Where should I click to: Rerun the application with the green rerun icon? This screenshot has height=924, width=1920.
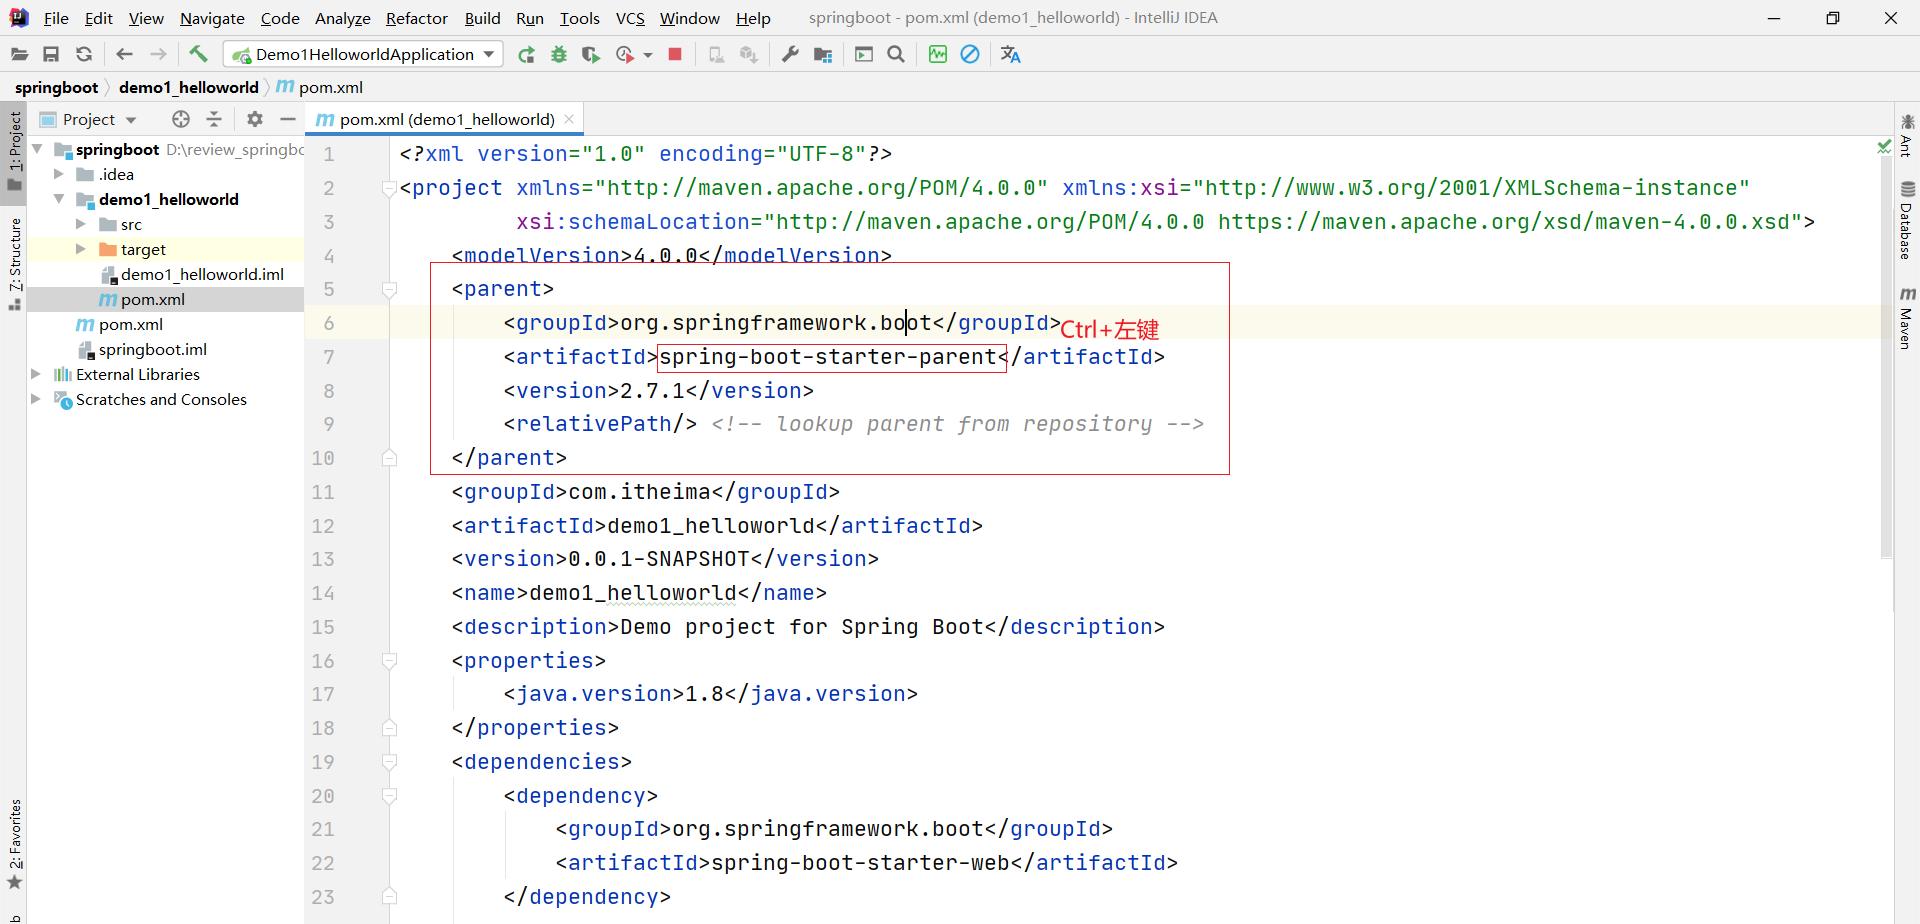[x=526, y=55]
